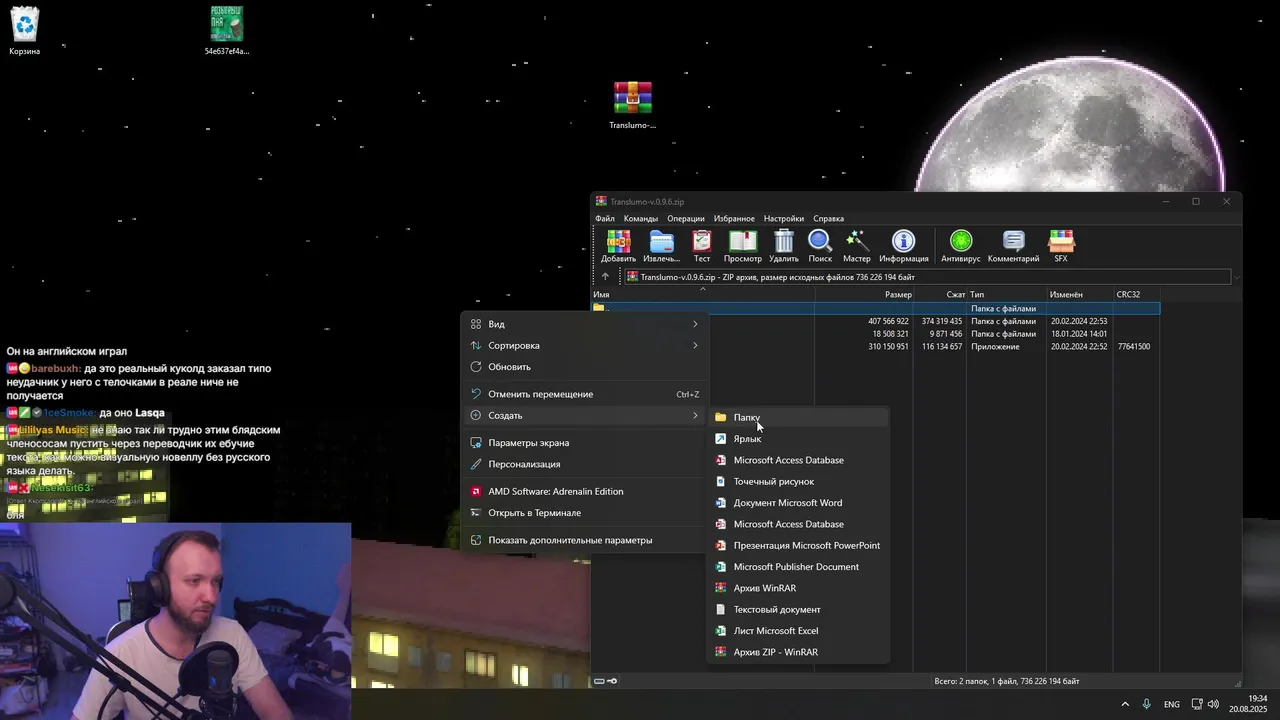The height and width of the screenshot is (720, 1280).
Task: Click the CRC32 value 77641500
Action: click(x=1134, y=347)
